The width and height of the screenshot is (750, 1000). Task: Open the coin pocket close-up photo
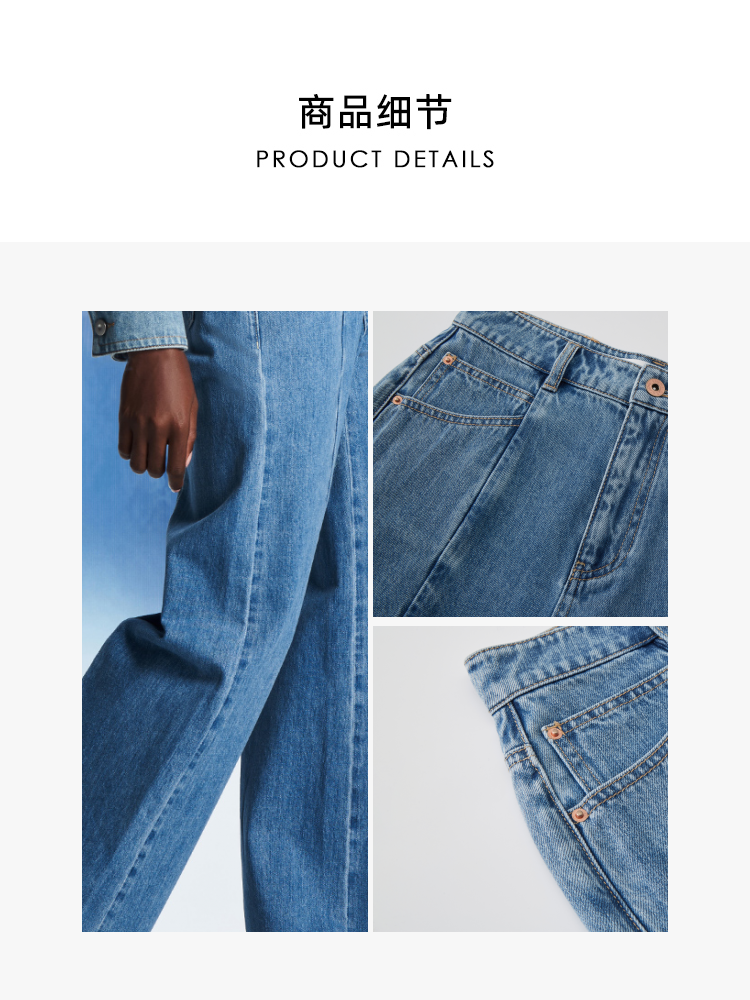[x=520, y=779]
